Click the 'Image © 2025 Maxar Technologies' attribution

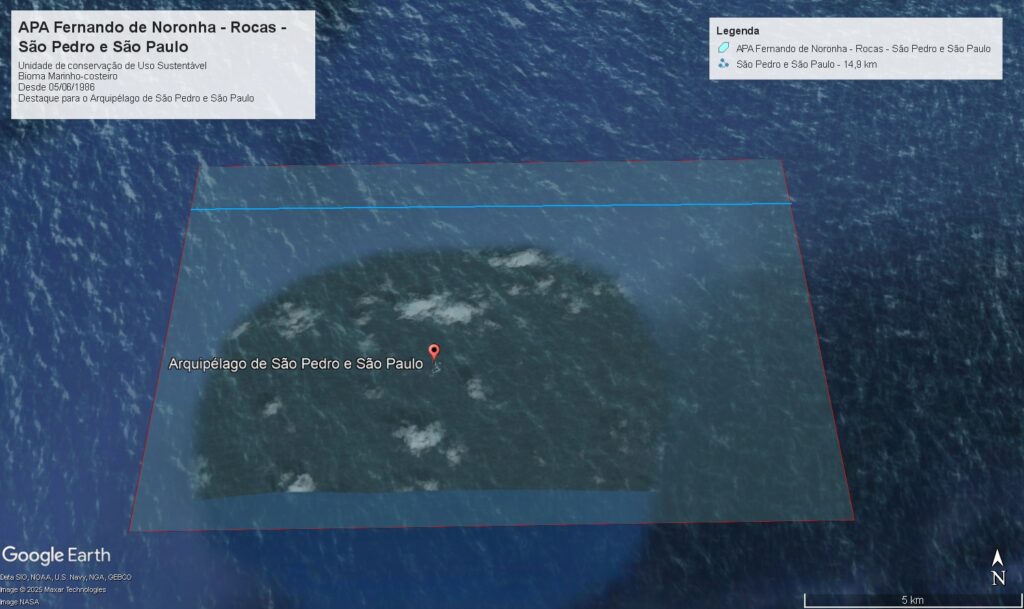(53, 589)
